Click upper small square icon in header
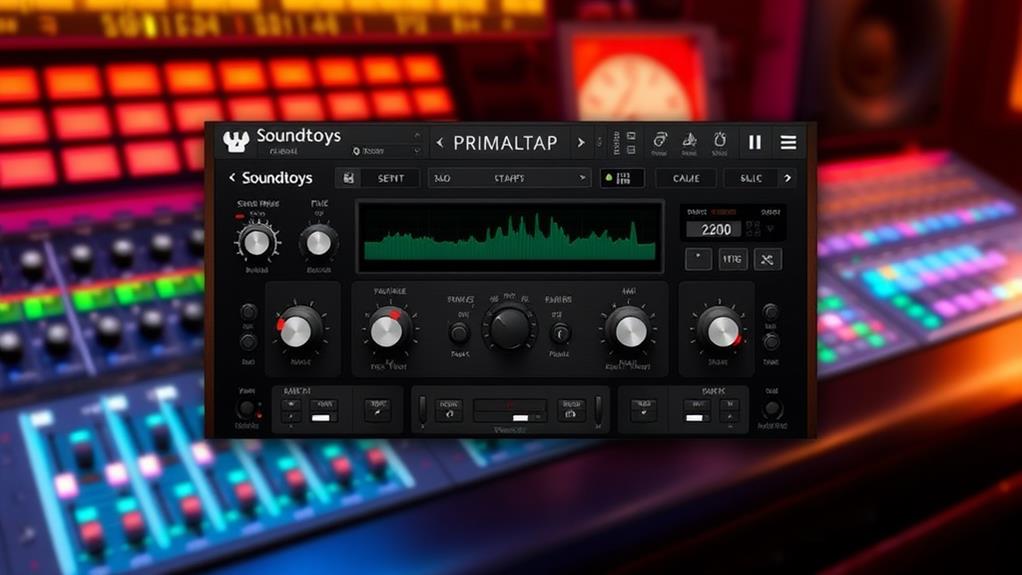Image resolution: width=1022 pixels, height=575 pixels. pyautogui.click(x=631, y=136)
